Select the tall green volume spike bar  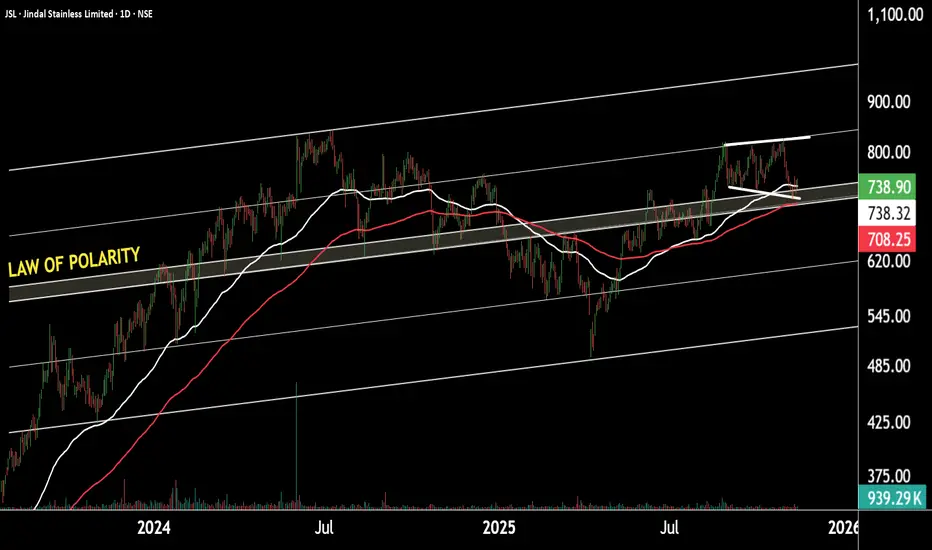296,446
